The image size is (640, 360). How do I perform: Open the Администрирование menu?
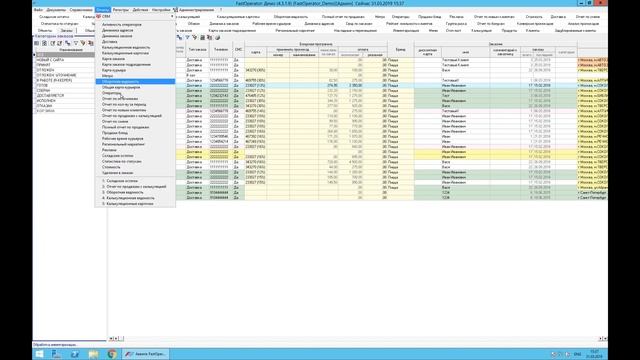(x=193, y=10)
